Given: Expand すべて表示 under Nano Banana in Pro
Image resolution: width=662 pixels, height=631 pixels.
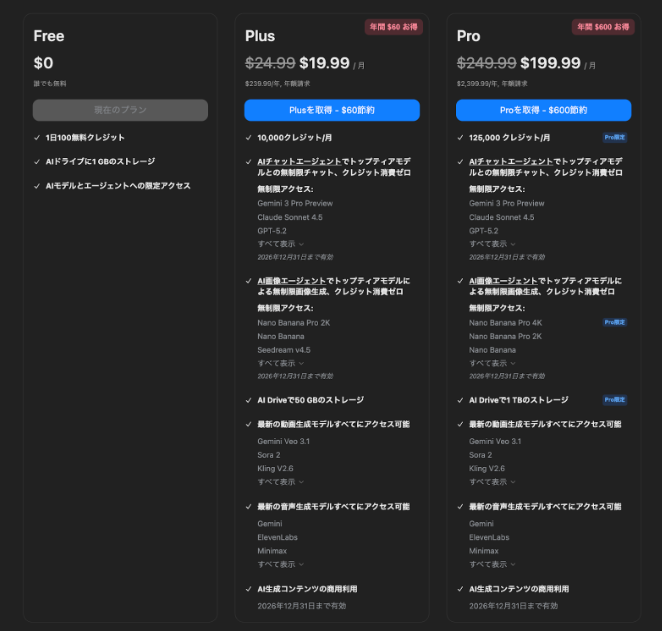Looking at the screenshot, I should tap(492, 363).
